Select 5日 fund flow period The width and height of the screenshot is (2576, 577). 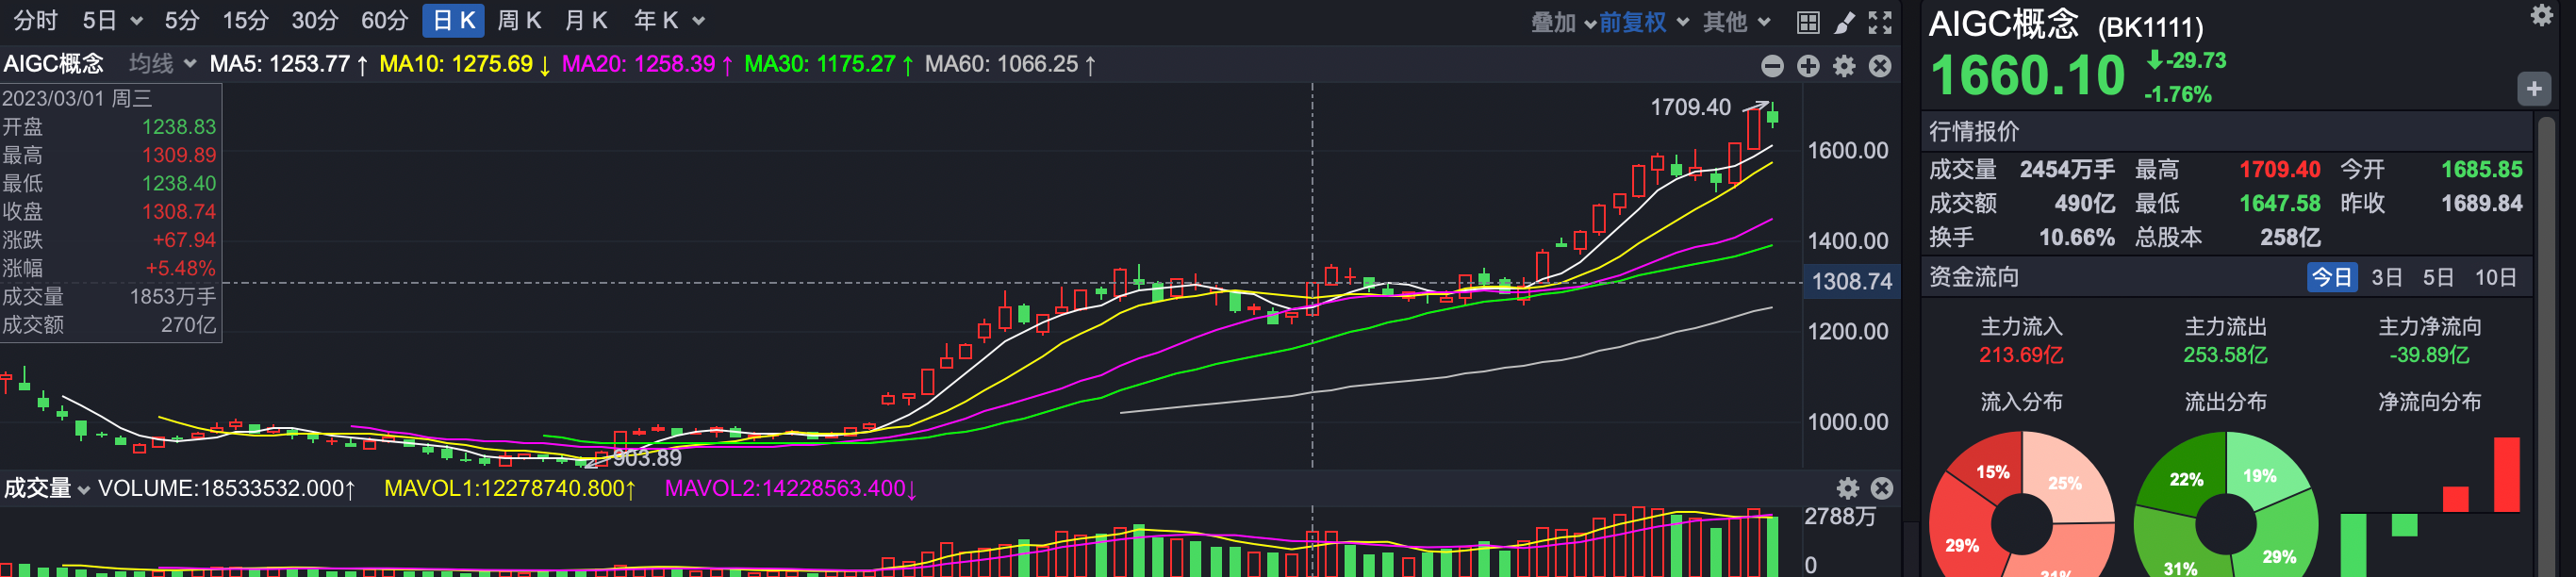pos(2438,277)
